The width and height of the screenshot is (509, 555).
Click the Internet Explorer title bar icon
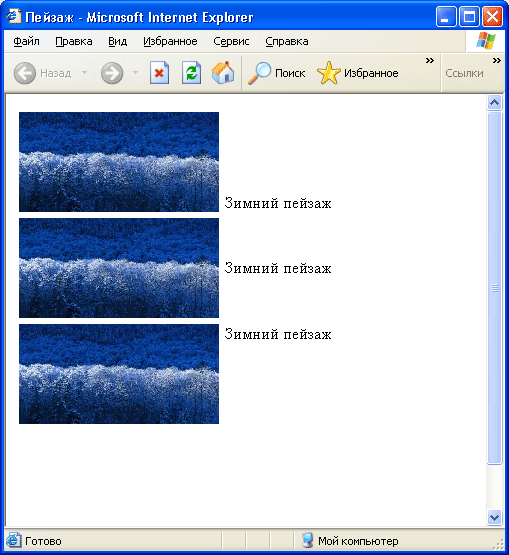[x=13, y=16]
